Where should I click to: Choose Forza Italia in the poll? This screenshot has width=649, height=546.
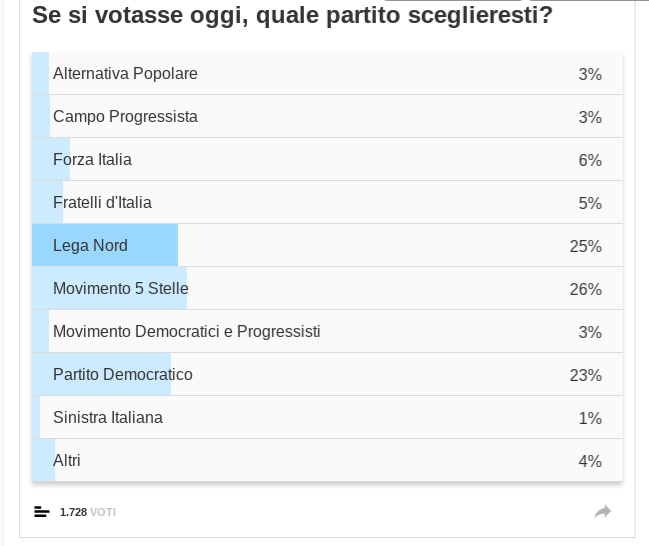[92, 160]
